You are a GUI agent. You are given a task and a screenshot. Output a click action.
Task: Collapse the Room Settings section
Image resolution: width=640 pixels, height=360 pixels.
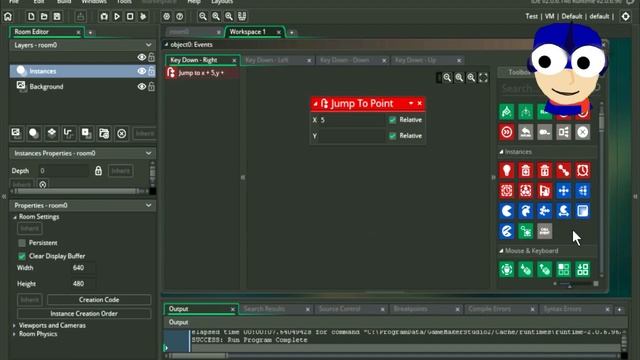(x=15, y=217)
